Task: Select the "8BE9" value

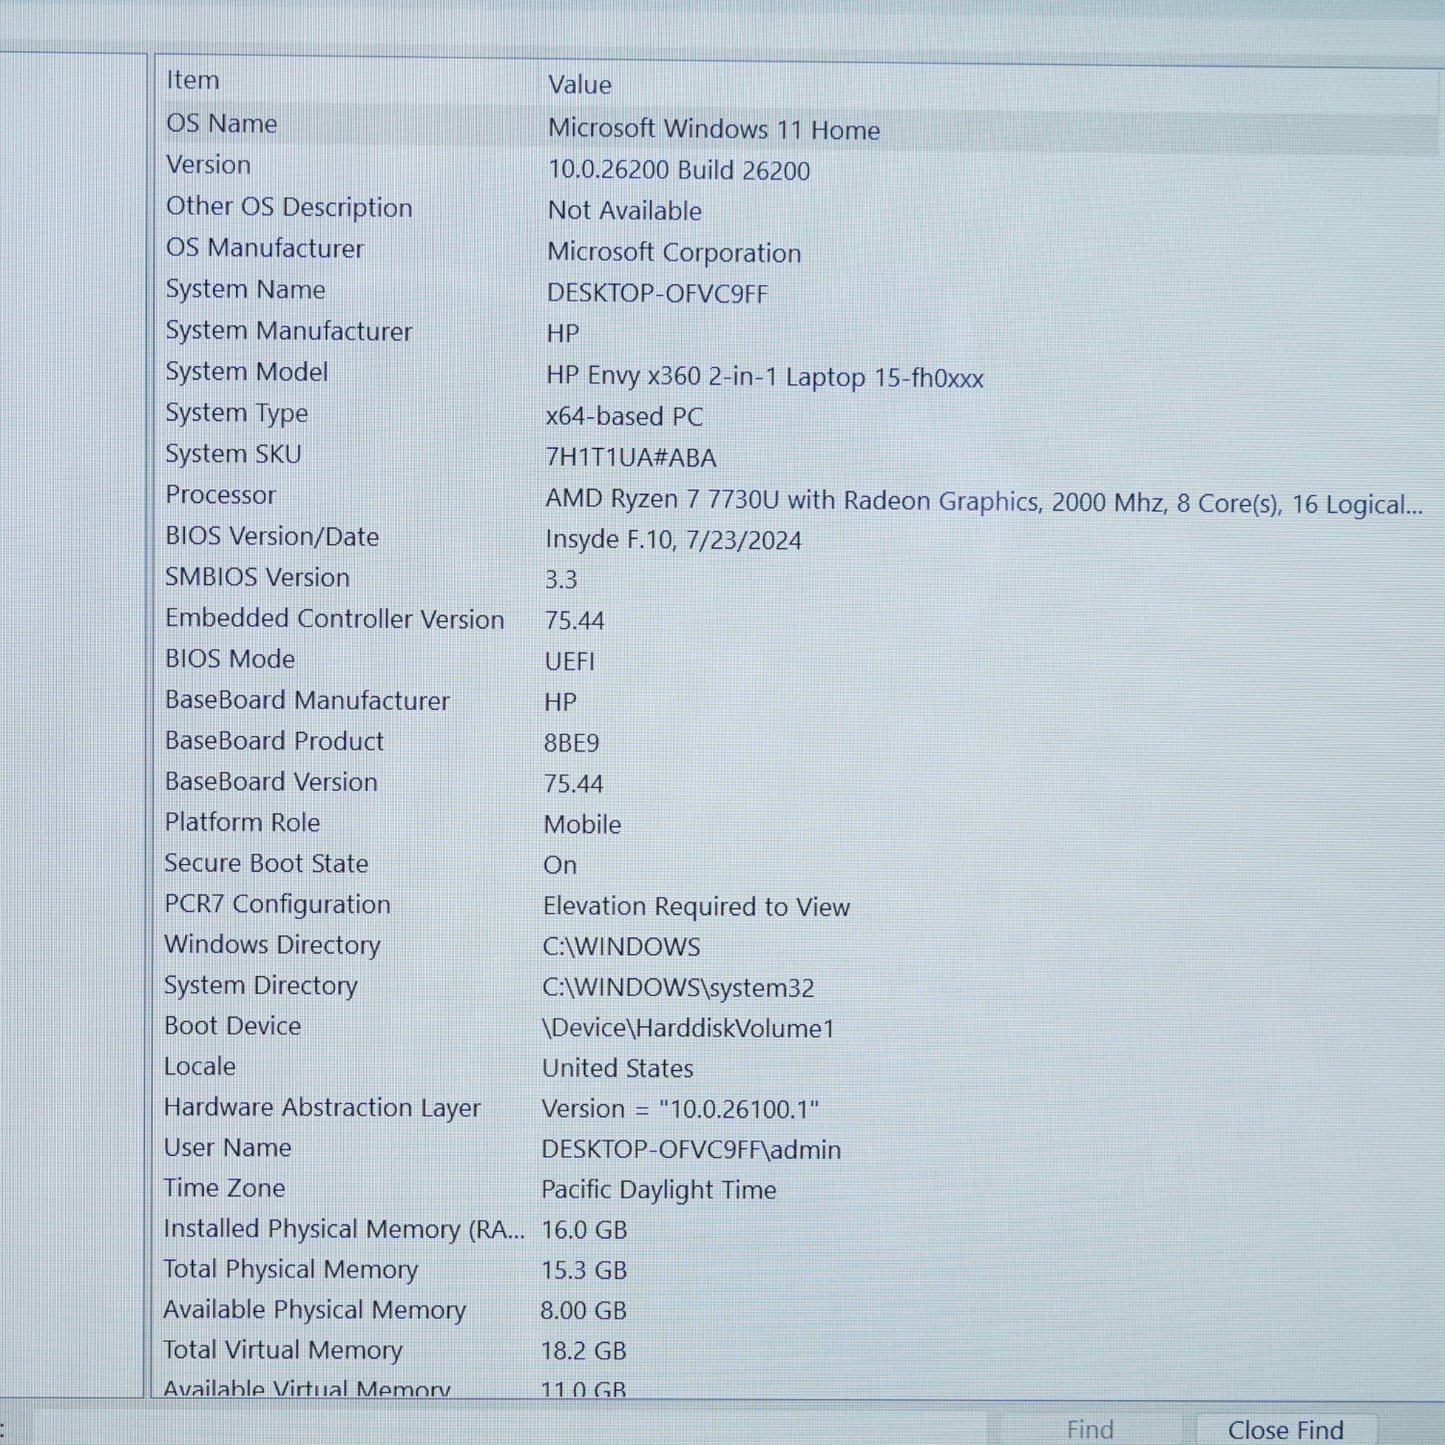Action: (572, 743)
